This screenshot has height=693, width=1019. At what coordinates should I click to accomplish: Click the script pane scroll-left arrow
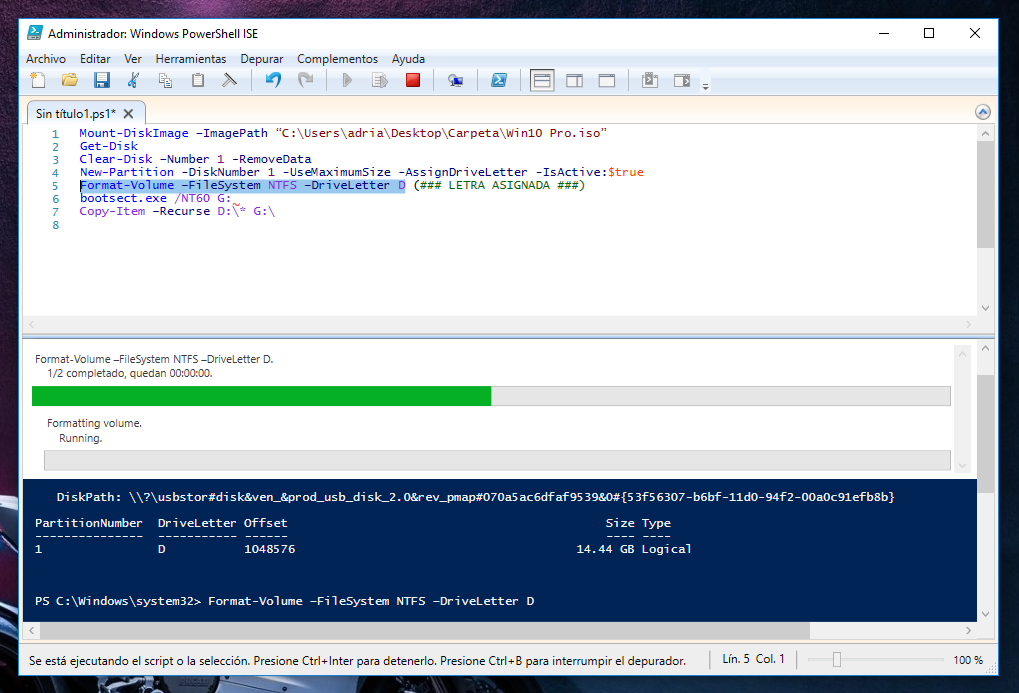[x=31, y=324]
